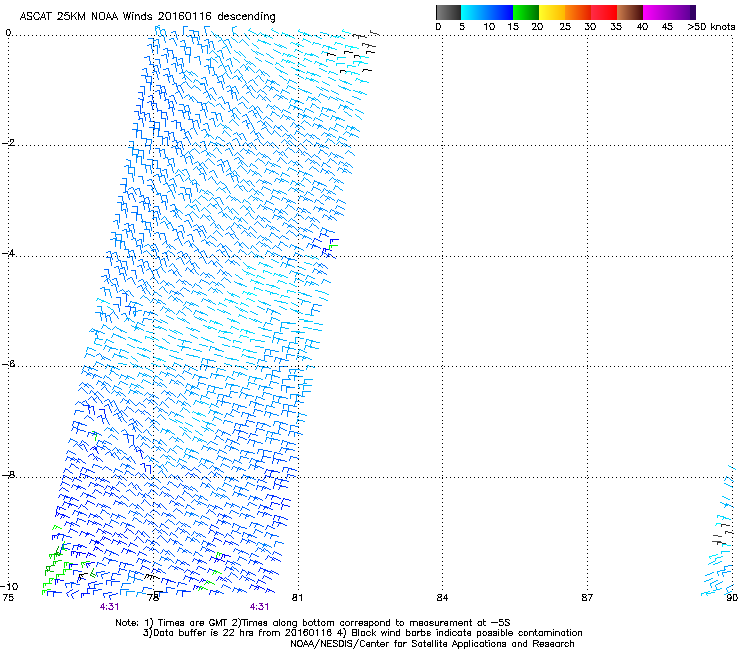Viewport: 740px width, 650px height.
Task: Click the '-2' latitude axis label
Action: tap(8, 143)
